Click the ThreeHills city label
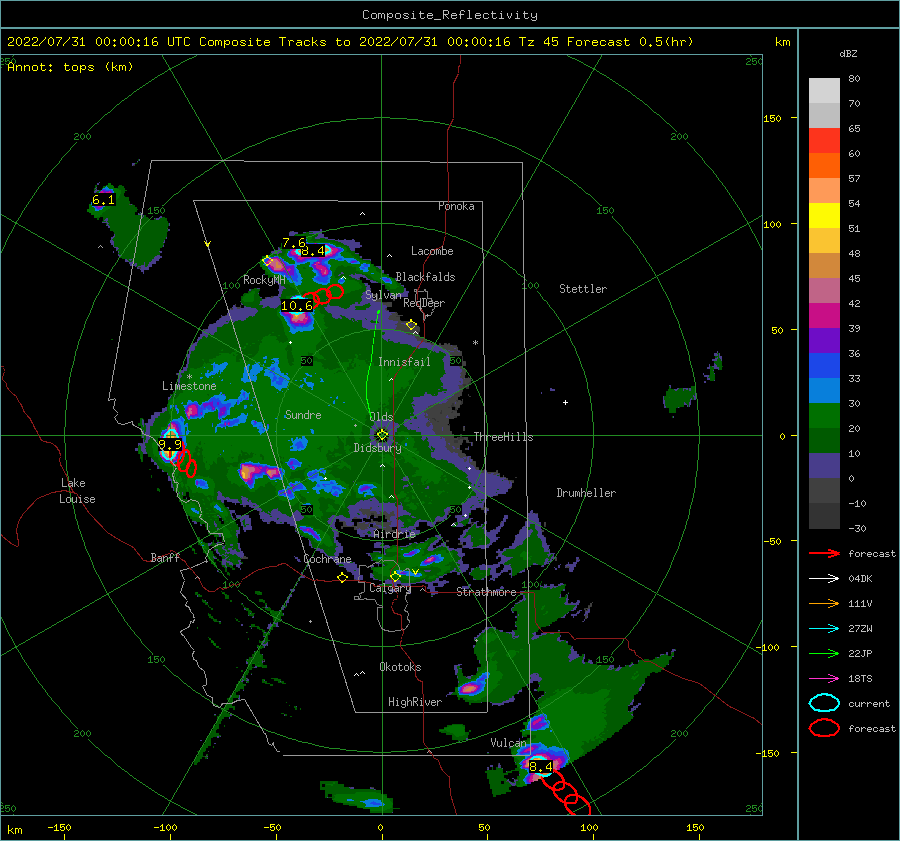This screenshot has width=900, height=841. click(x=503, y=437)
